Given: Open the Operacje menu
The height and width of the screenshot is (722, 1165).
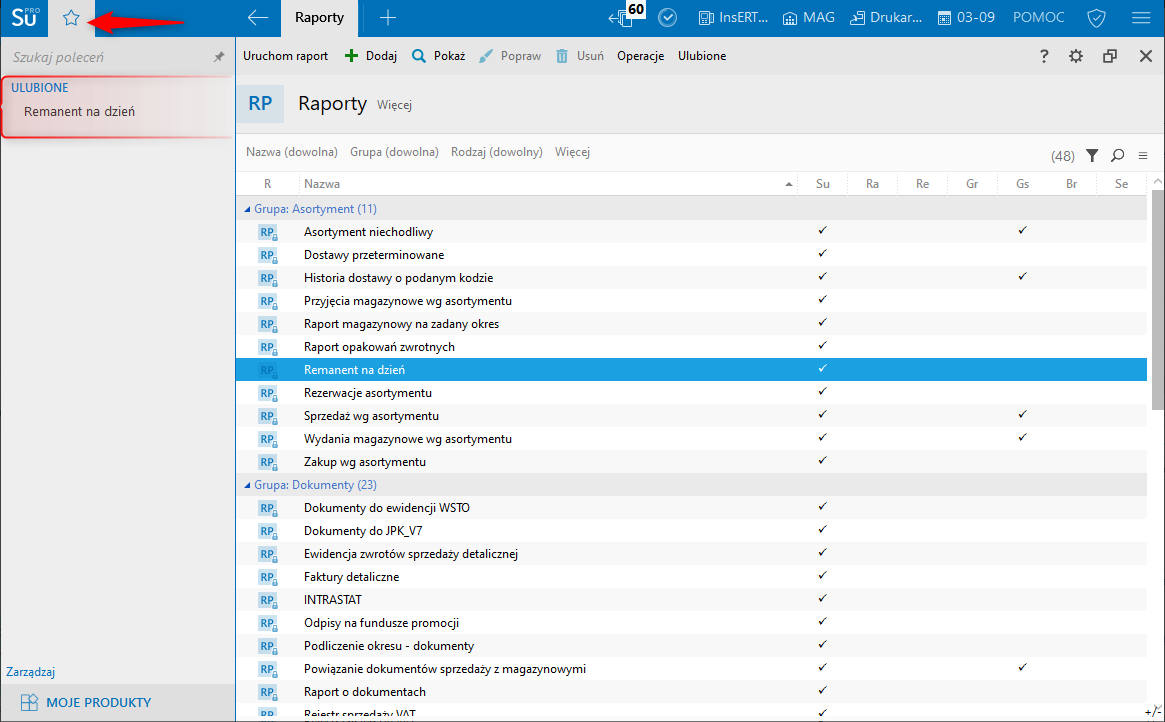Looking at the screenshot, I should pos(640,57).
